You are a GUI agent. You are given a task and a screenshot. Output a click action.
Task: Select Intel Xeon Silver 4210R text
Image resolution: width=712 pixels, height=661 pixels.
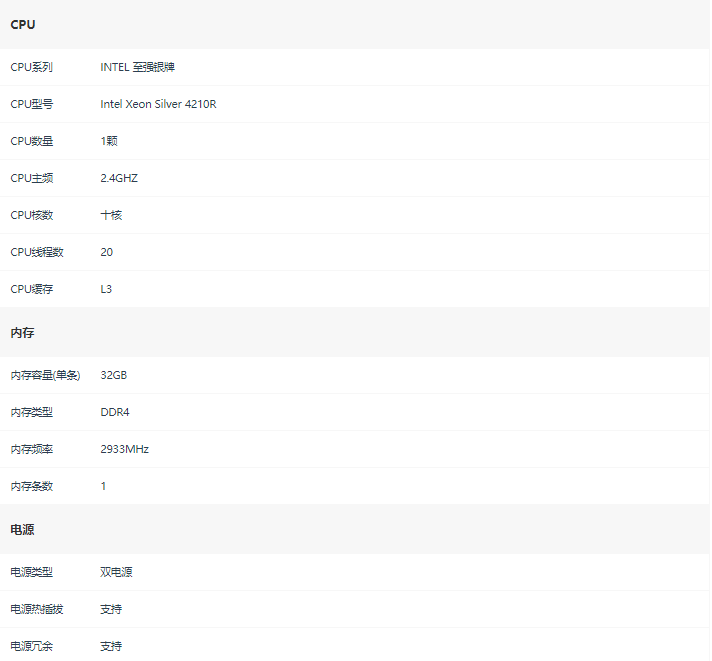[x=158, y=104]
